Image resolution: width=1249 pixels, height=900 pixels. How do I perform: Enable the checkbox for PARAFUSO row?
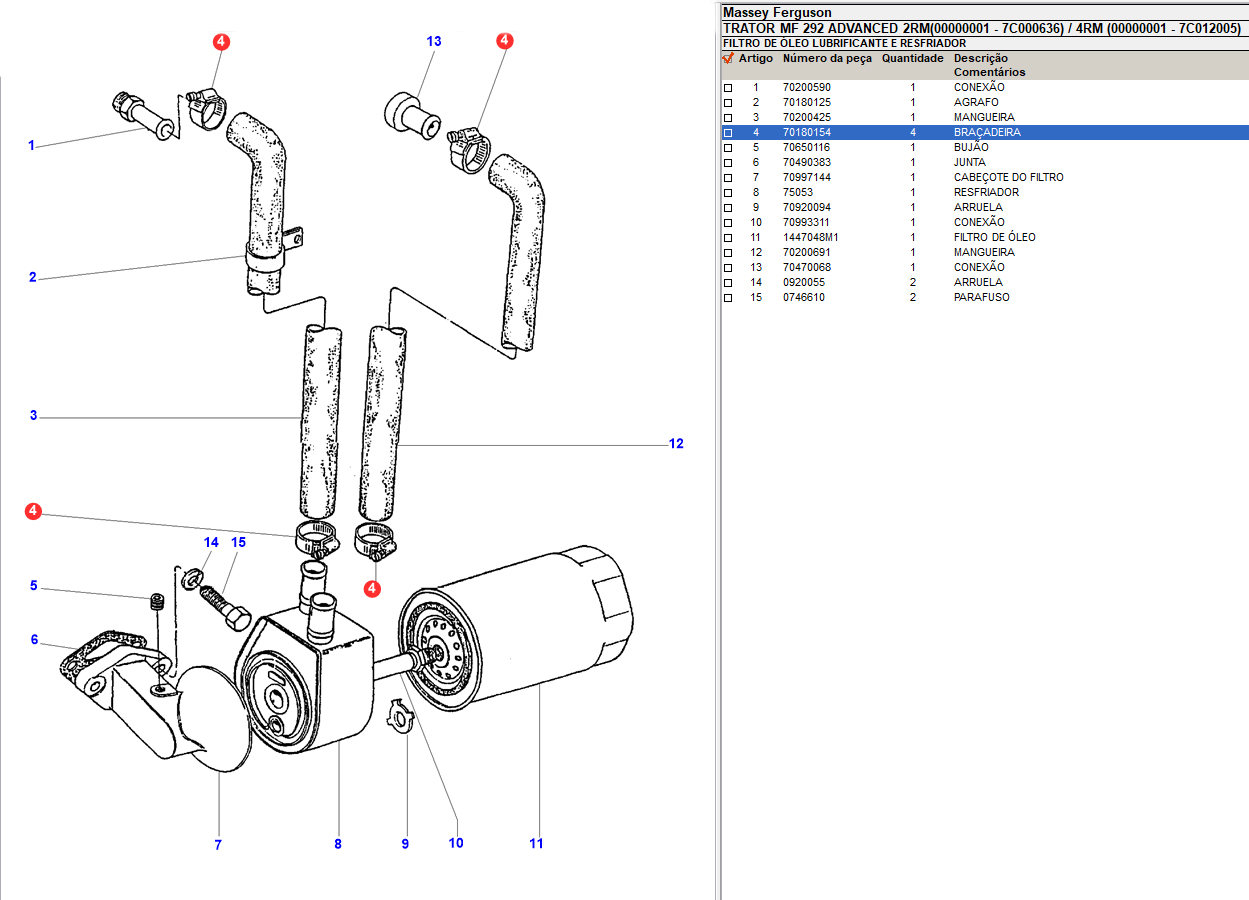[728, 298]
